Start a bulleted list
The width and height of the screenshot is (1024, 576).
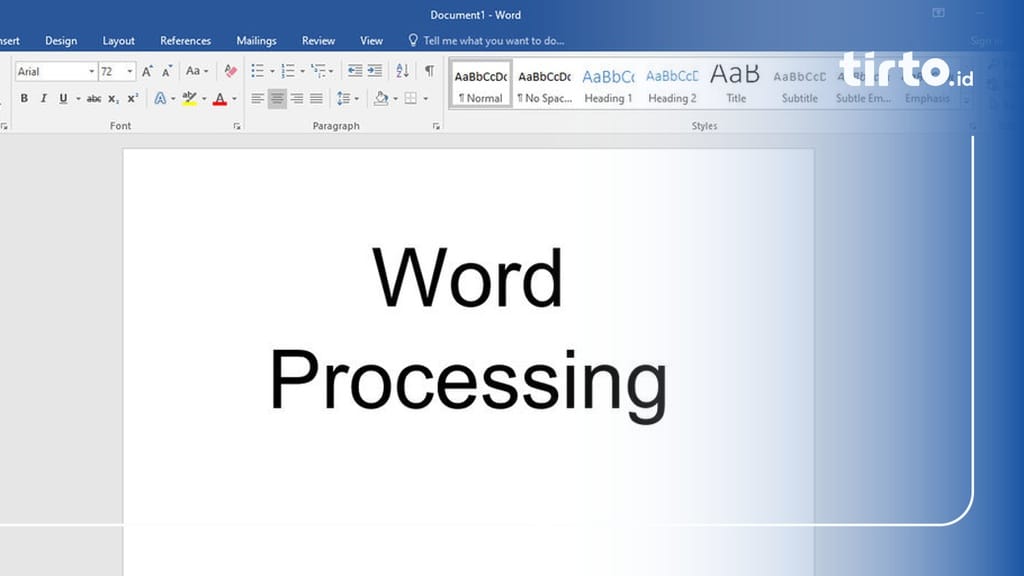257,71
